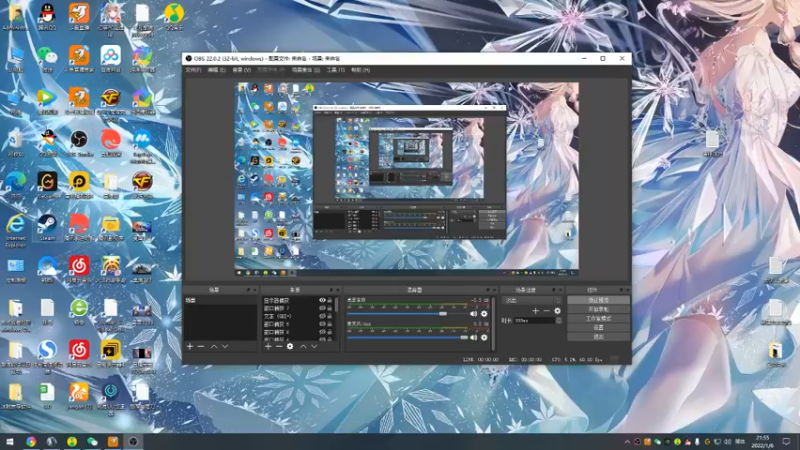Toggle visibility eye of 显示器捕获 source
This screenshot has width=800, height=450.
click(322, 301)
